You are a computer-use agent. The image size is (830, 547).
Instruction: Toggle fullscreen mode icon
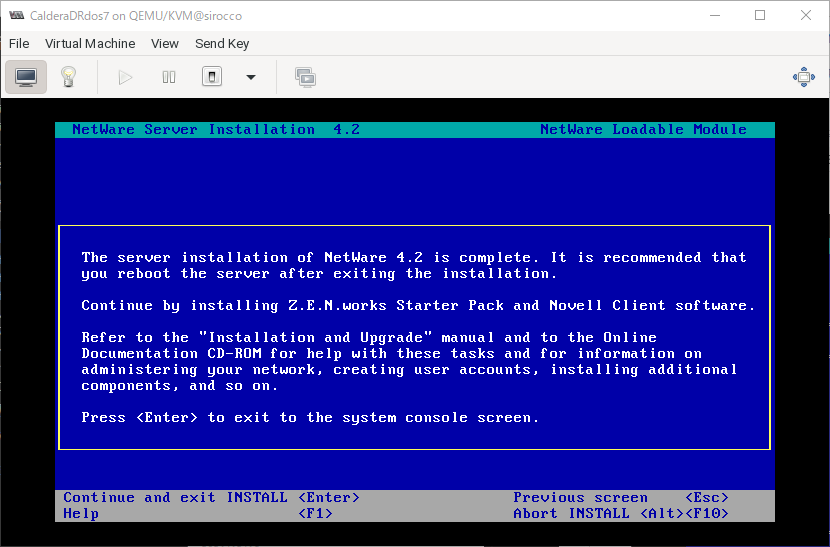tap(804, 77)
